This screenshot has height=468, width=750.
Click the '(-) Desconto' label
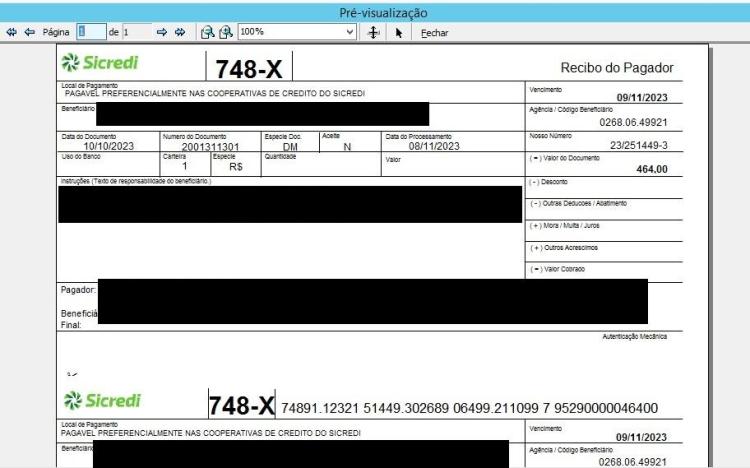pos(548,182)
